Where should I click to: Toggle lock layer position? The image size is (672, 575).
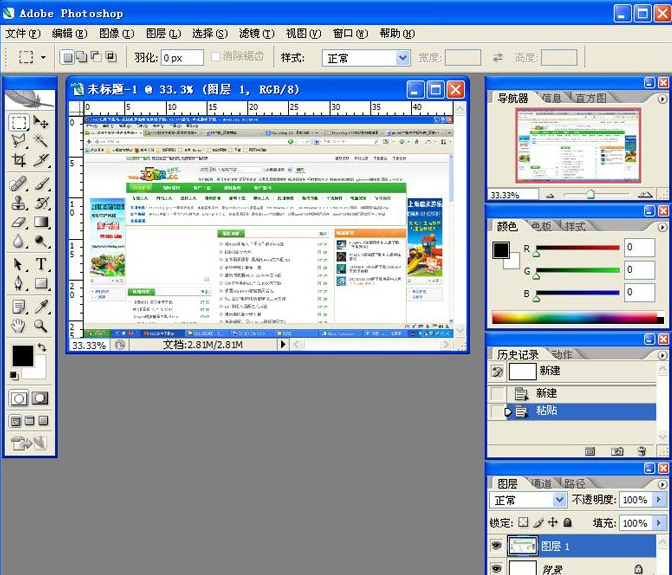click(553, 522)
